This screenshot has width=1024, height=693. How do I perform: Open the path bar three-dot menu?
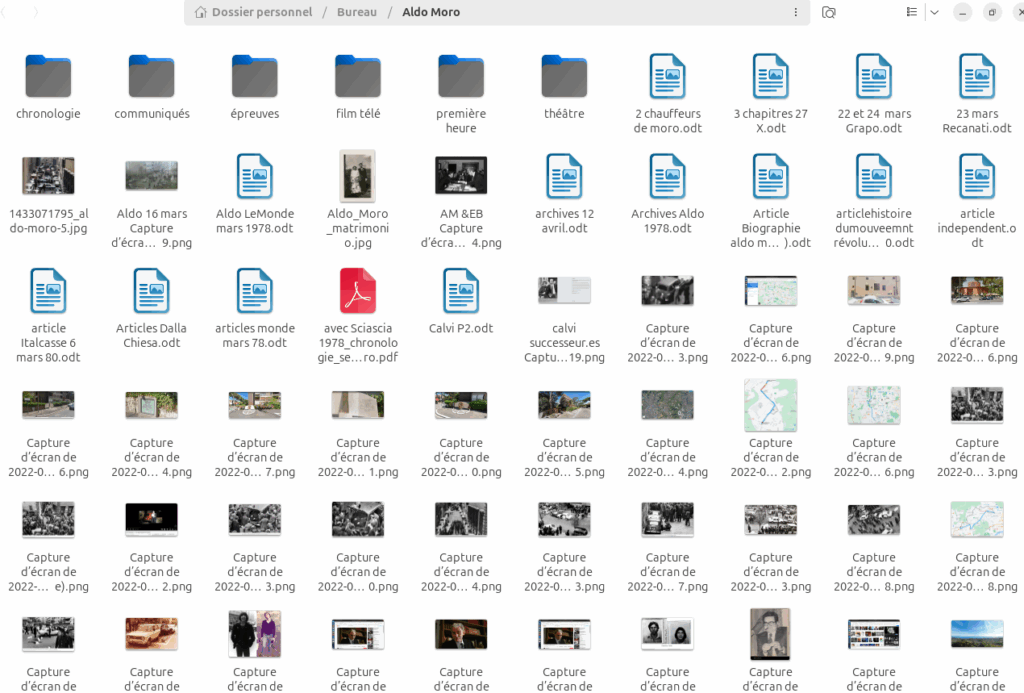coord(796,12)
